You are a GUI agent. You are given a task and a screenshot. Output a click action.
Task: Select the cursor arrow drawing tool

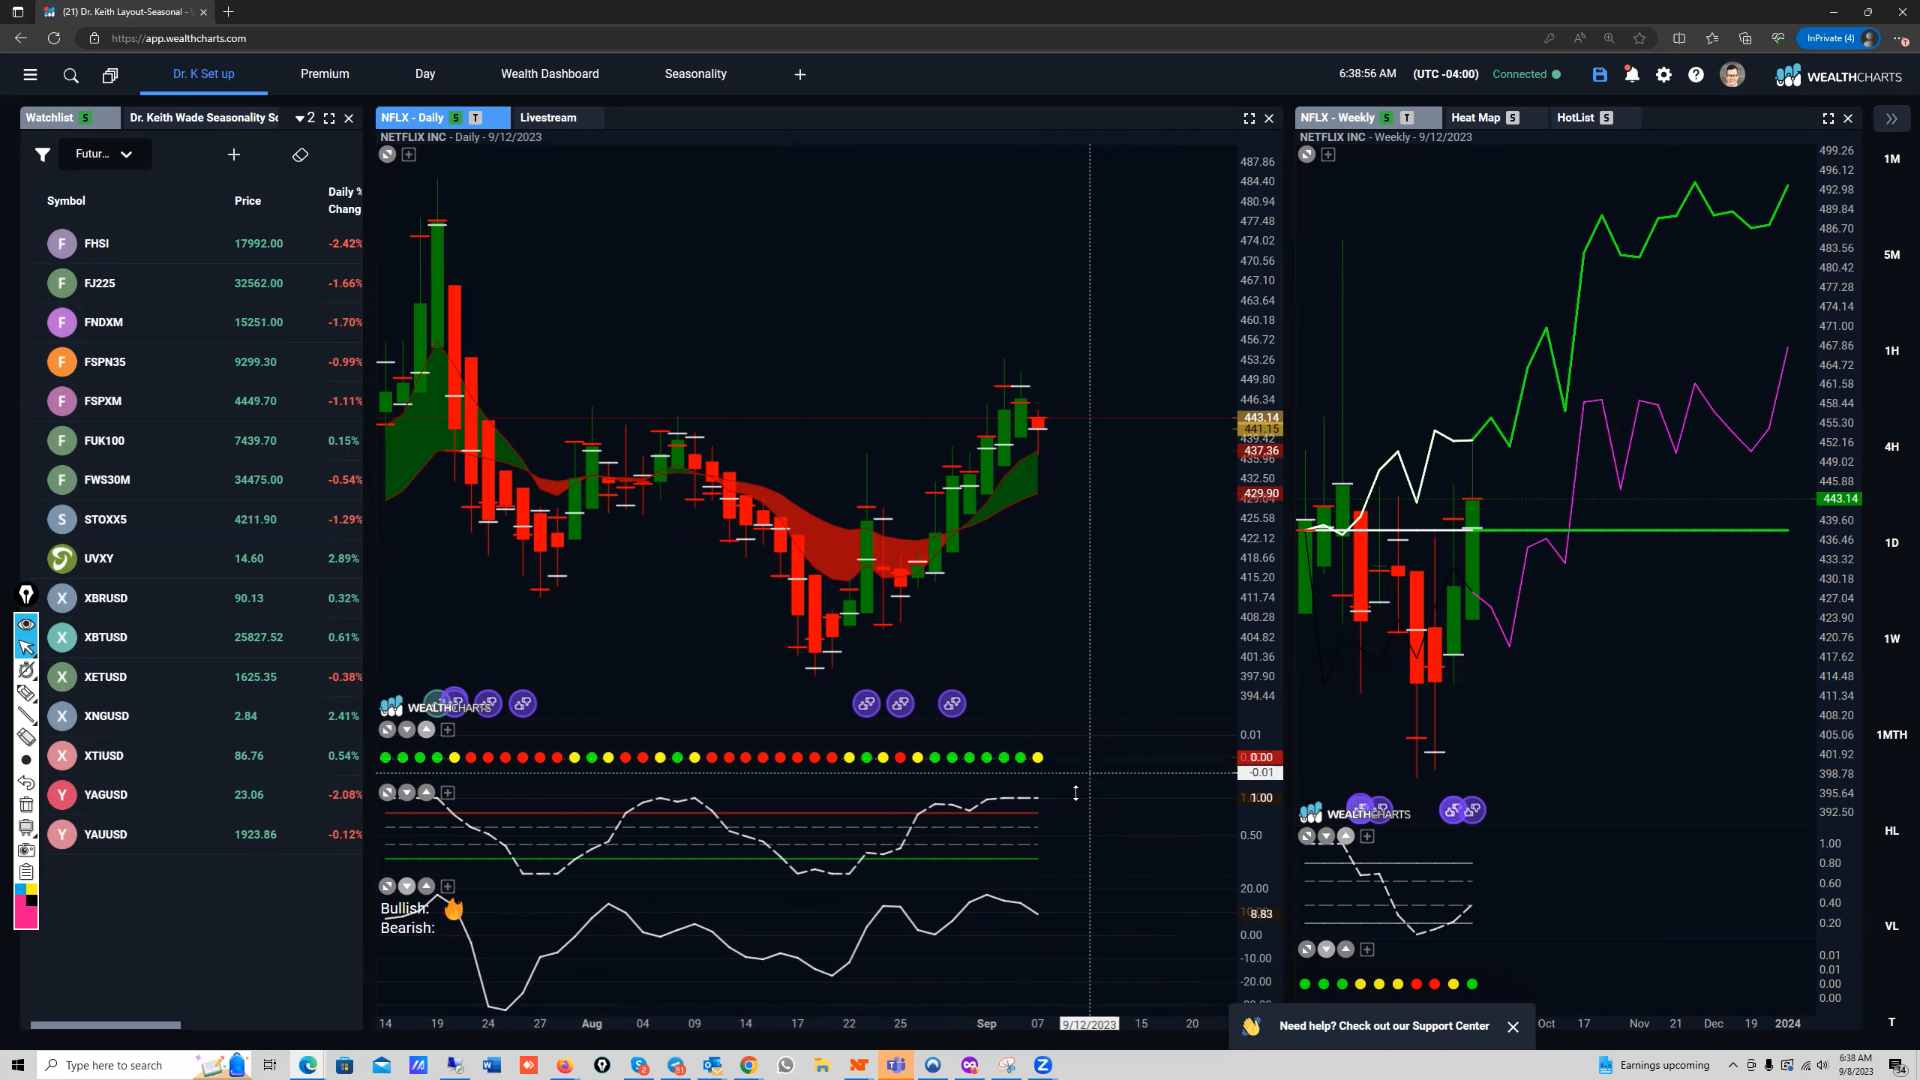26,647
